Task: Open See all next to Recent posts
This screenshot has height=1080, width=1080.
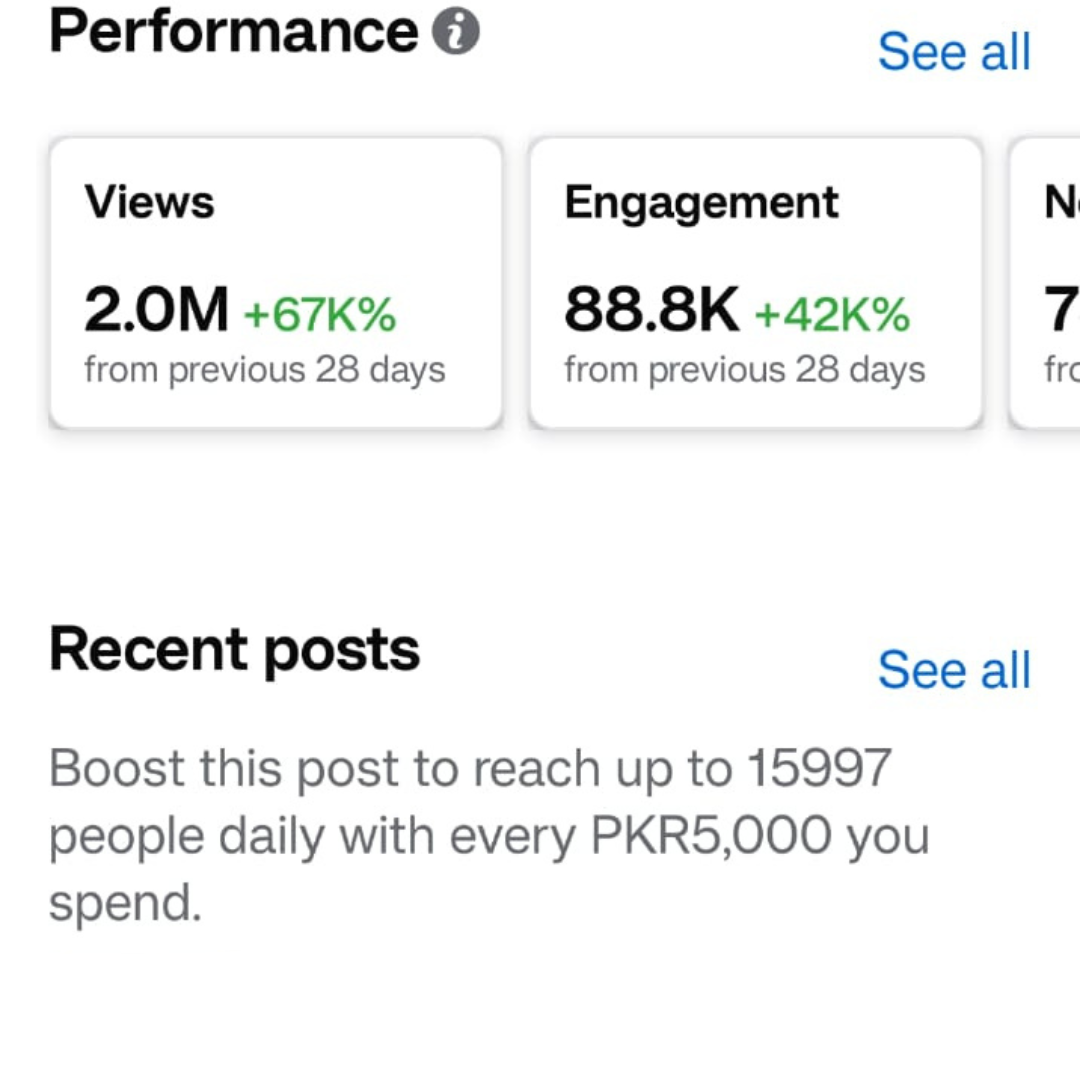Action: 954,669
